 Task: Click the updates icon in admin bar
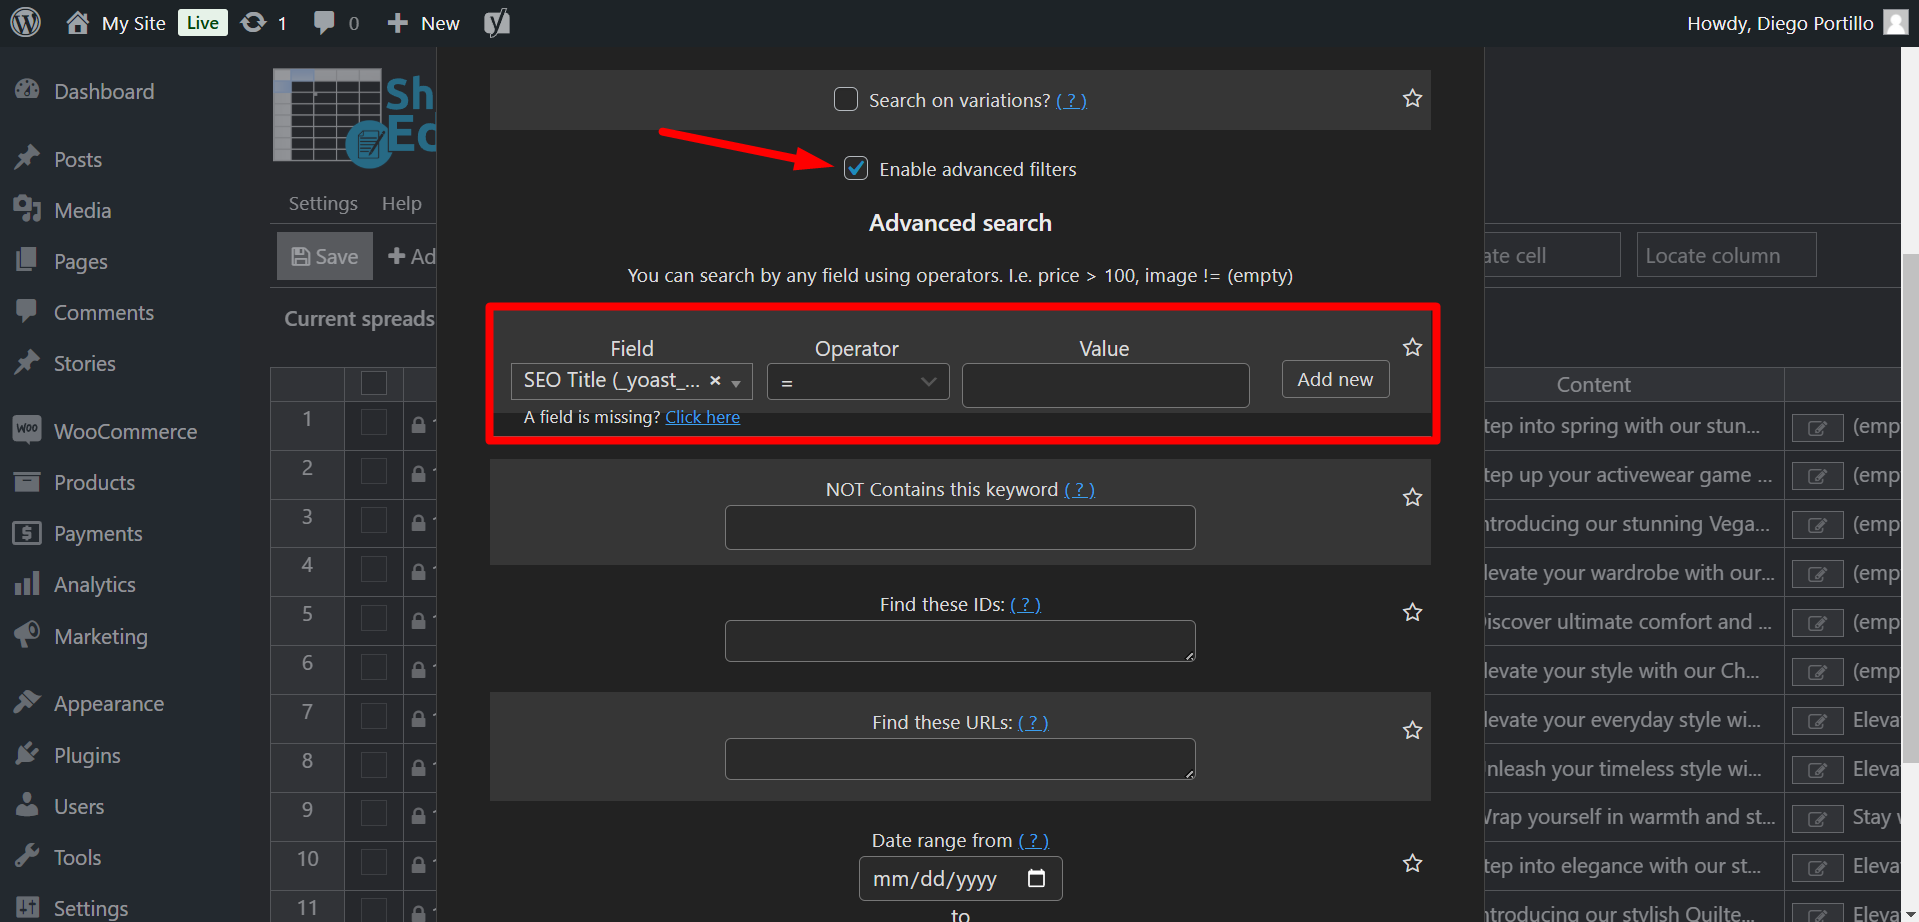click(254, 23)
